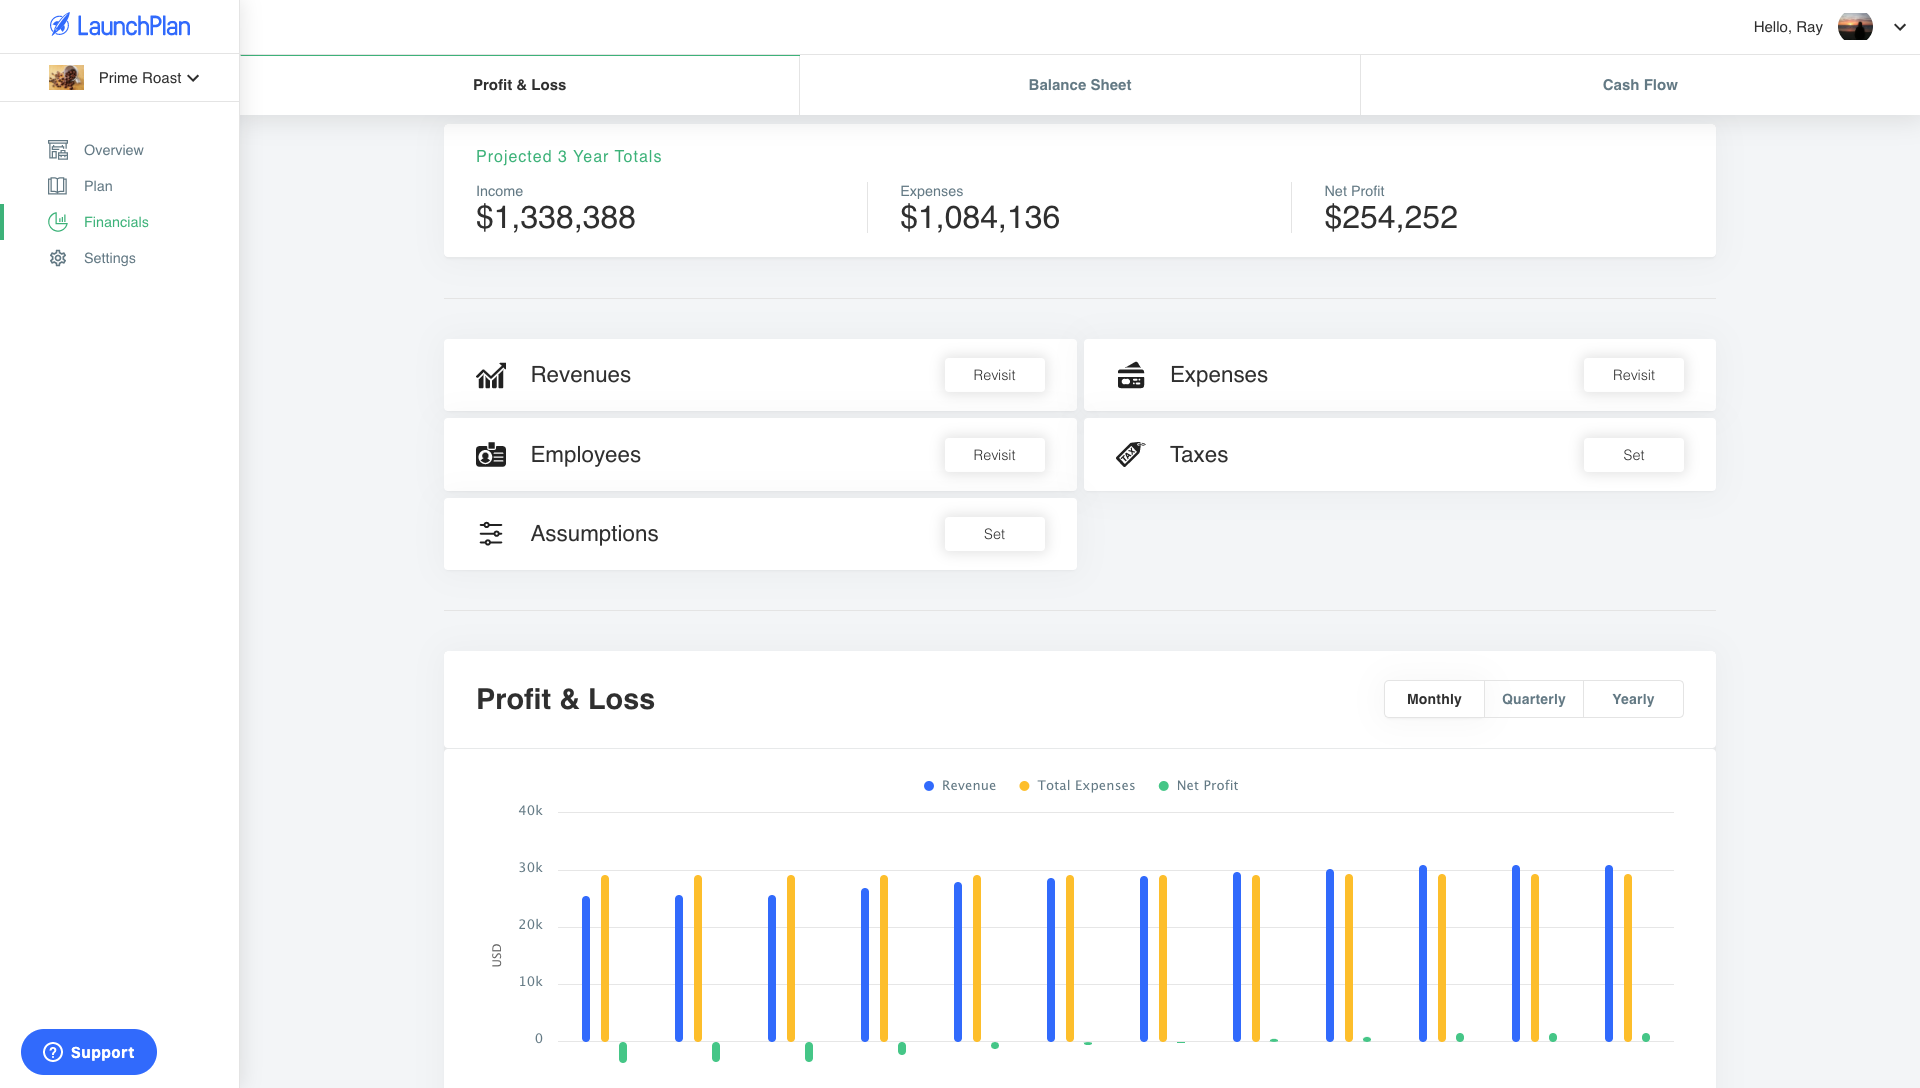Toggle Net Profit legend series
The height and width of the screenshot is (1088, 1920).
(1198, 786)
